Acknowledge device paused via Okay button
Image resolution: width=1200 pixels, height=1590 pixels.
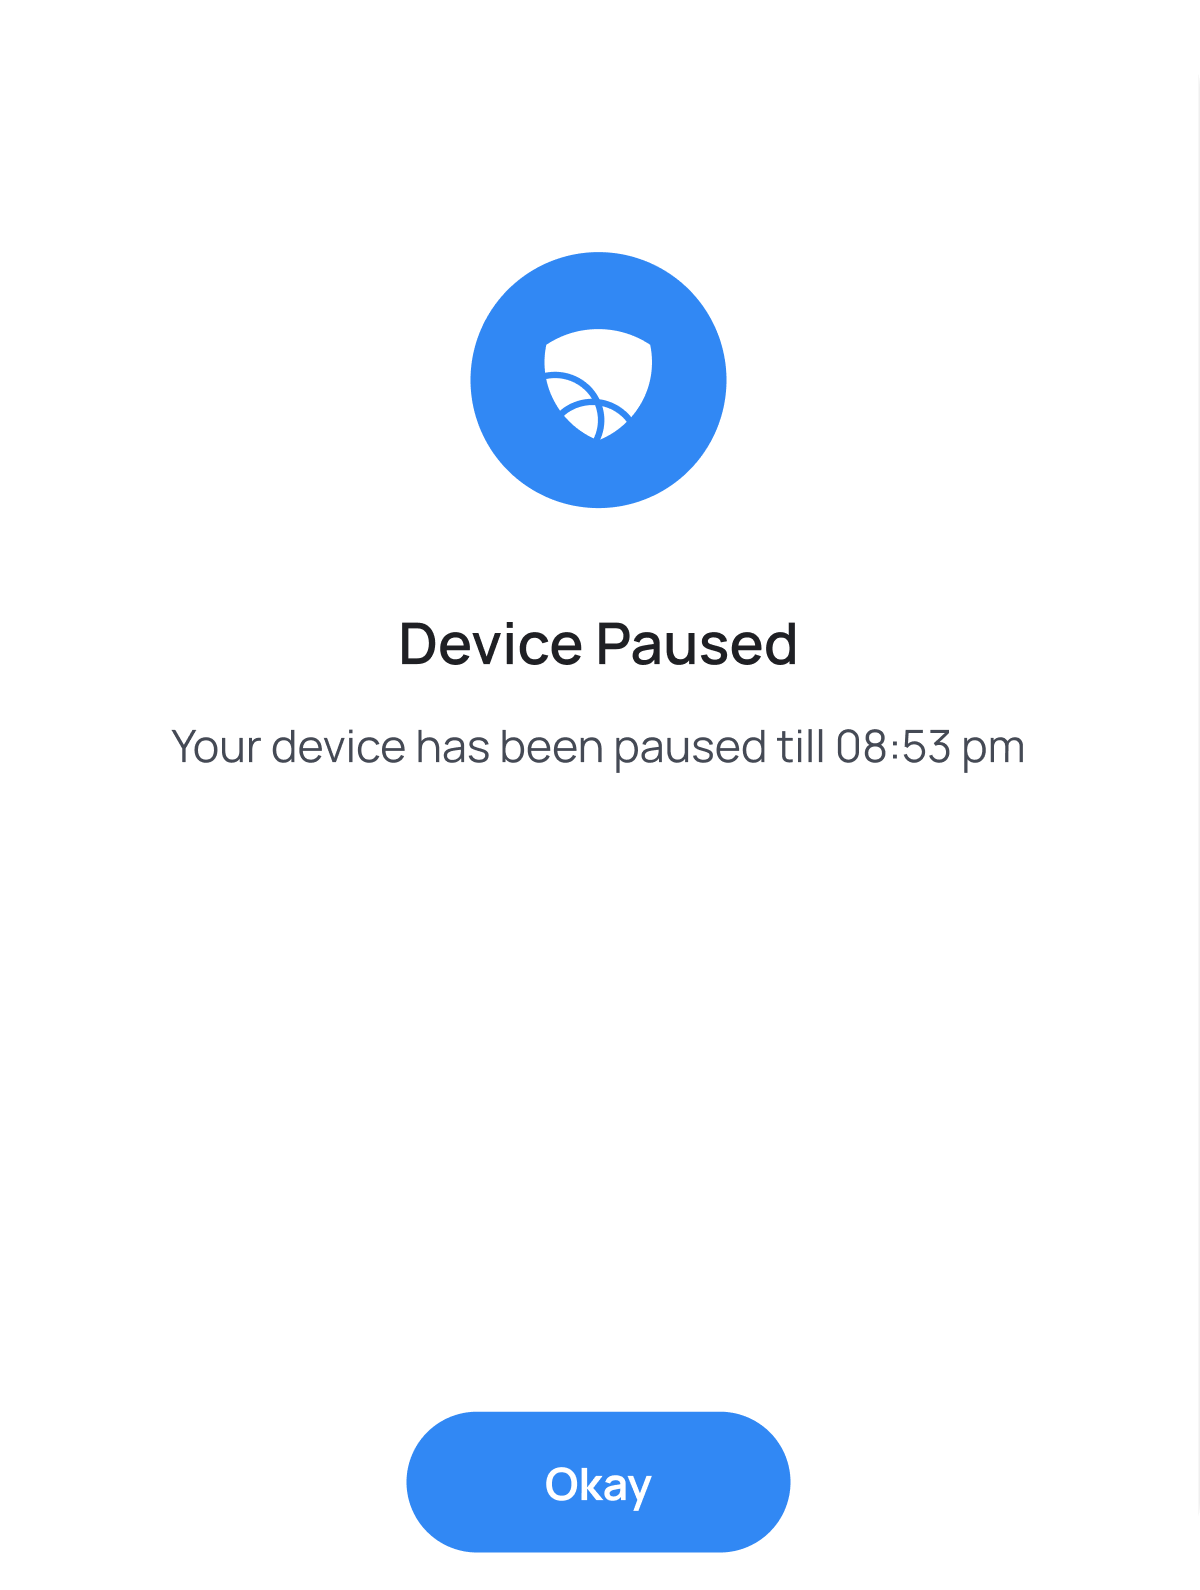pos(598,1482)
